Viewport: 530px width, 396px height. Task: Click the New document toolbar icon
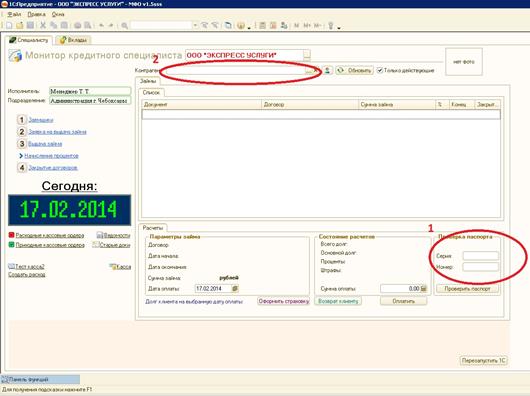pyautogui.click(x=9, y=25)
